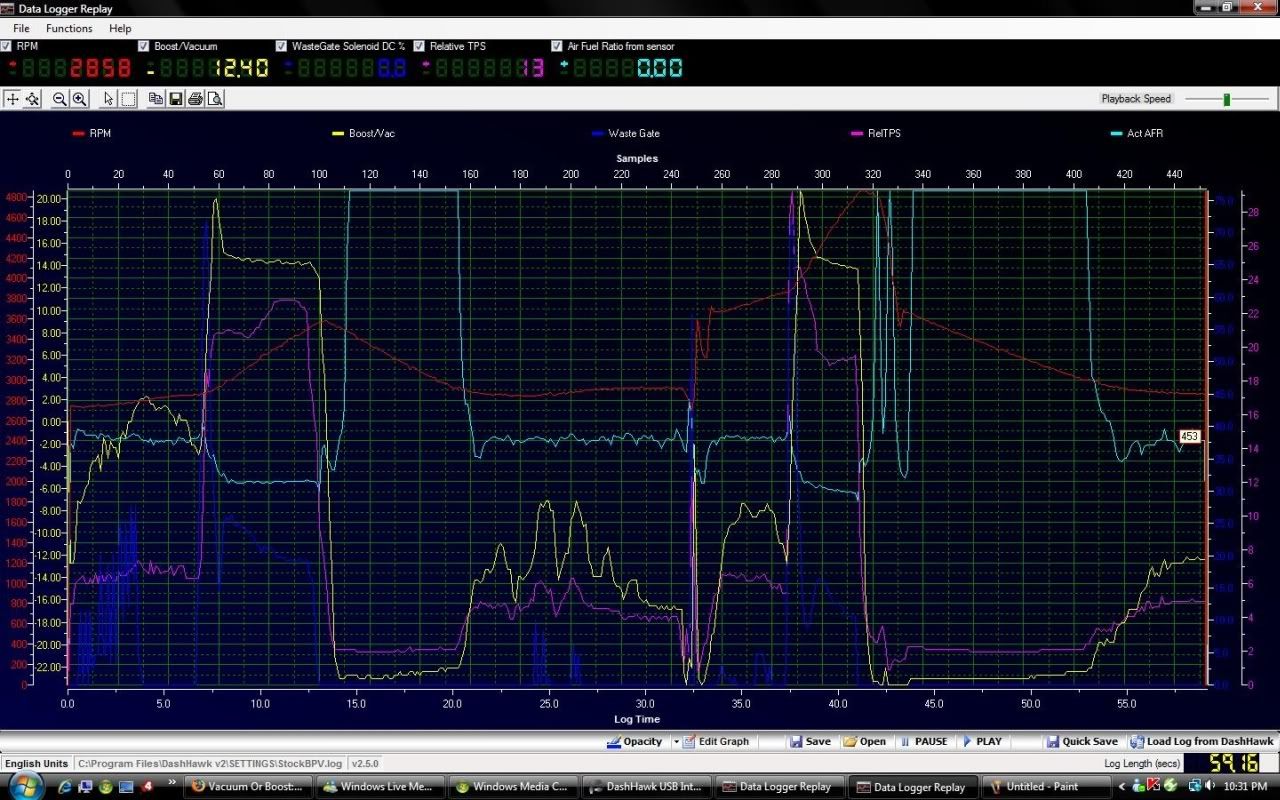Open the Functions menu
Screen dimensions: 1280x800
click(69, 29)
